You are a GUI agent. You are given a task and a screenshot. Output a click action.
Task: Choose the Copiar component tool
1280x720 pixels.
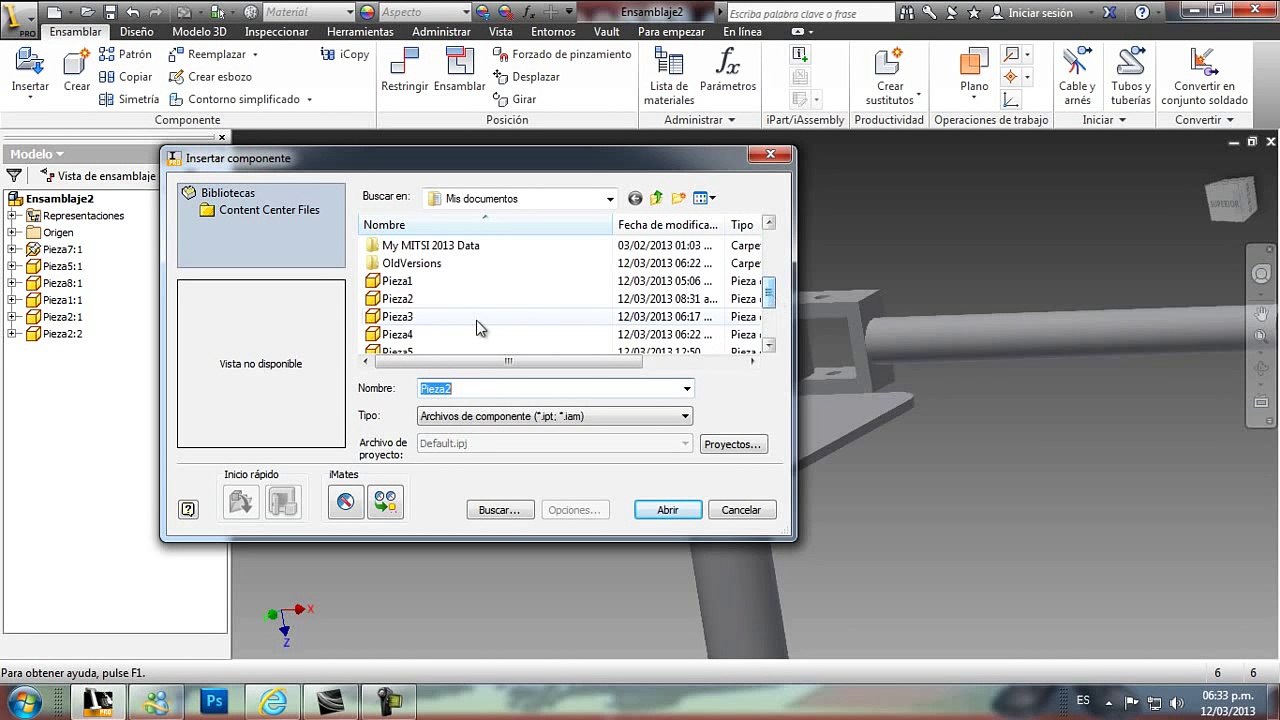126,77
